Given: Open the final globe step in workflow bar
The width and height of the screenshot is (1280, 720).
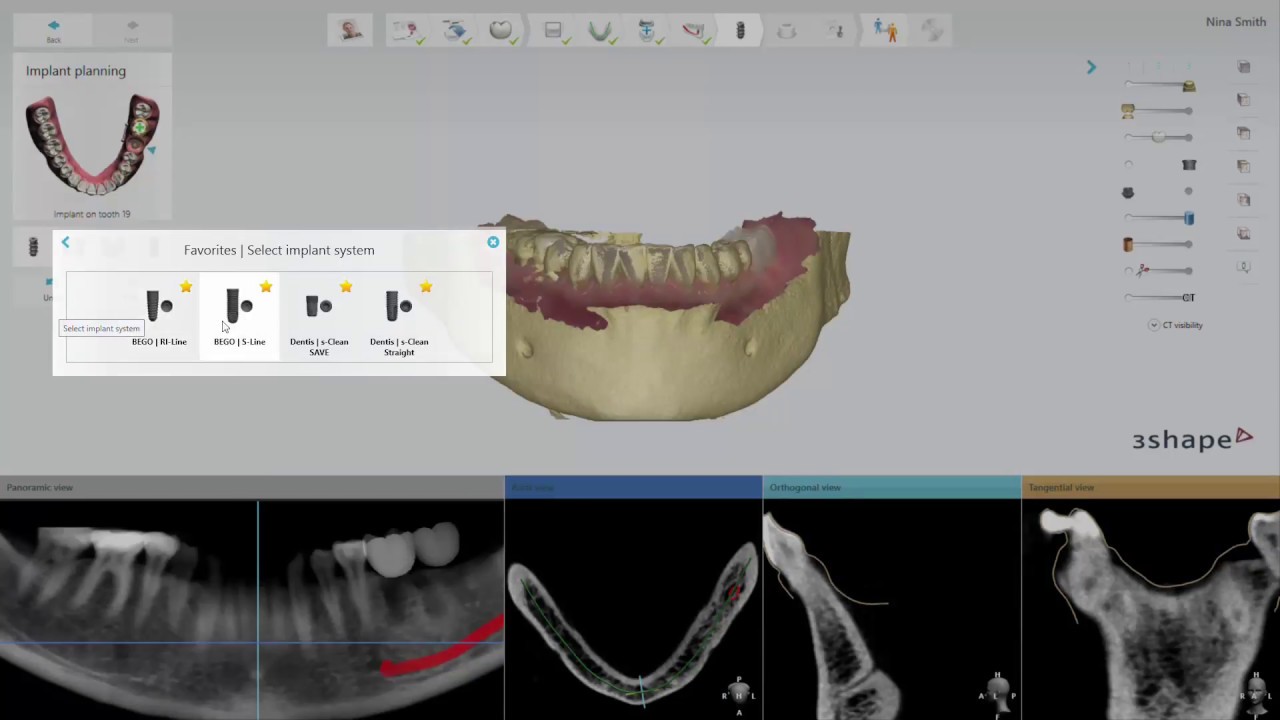Looking at the screenshot, I should [931, 31].
